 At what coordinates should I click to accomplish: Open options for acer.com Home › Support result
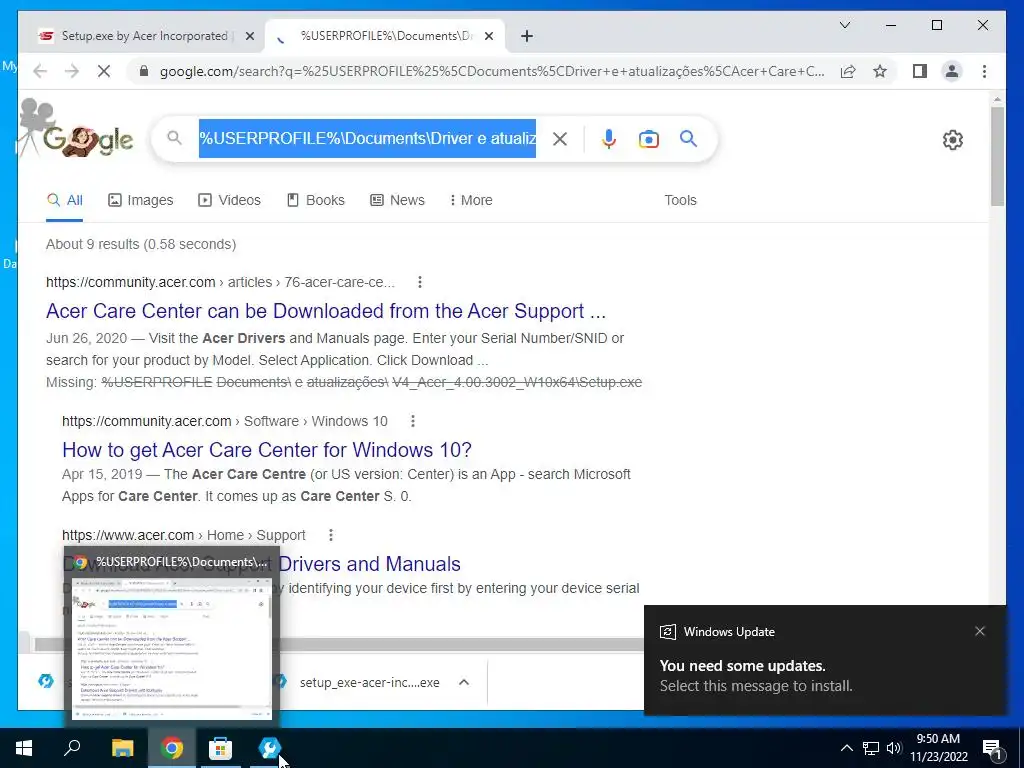(x=331, y=536)
